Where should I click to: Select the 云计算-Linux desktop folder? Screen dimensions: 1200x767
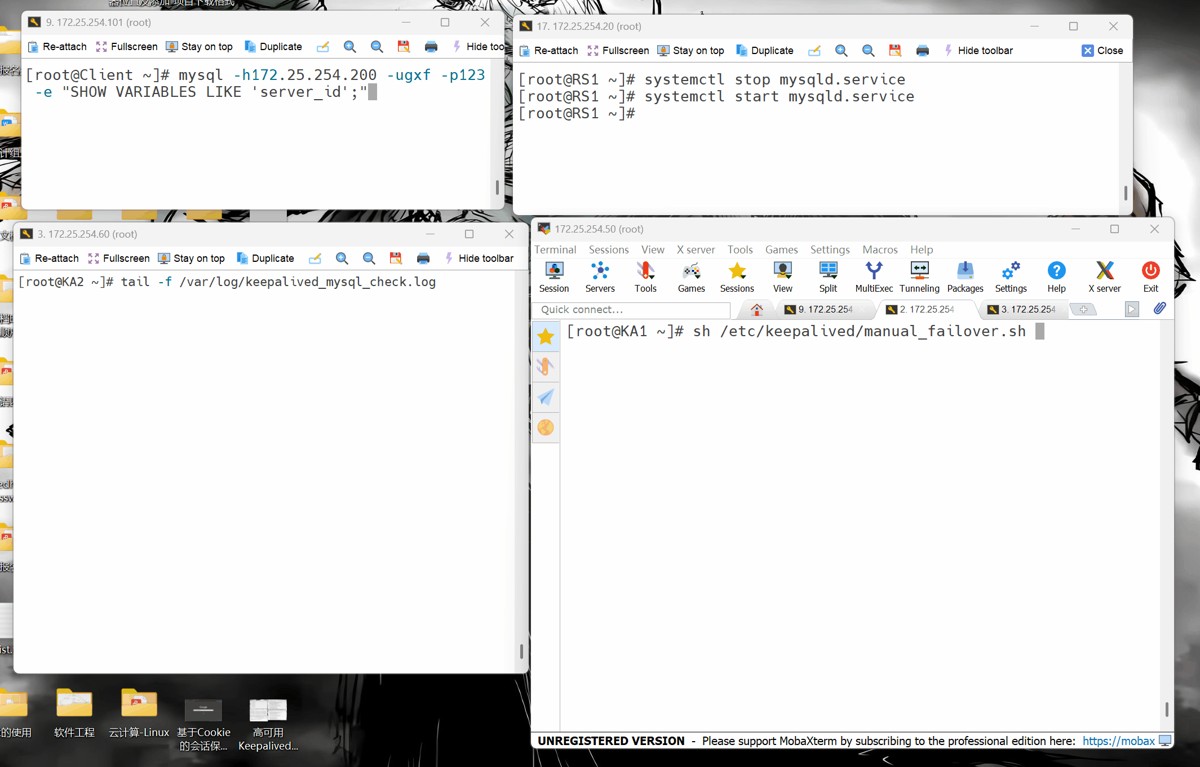(x=139, y=714)
